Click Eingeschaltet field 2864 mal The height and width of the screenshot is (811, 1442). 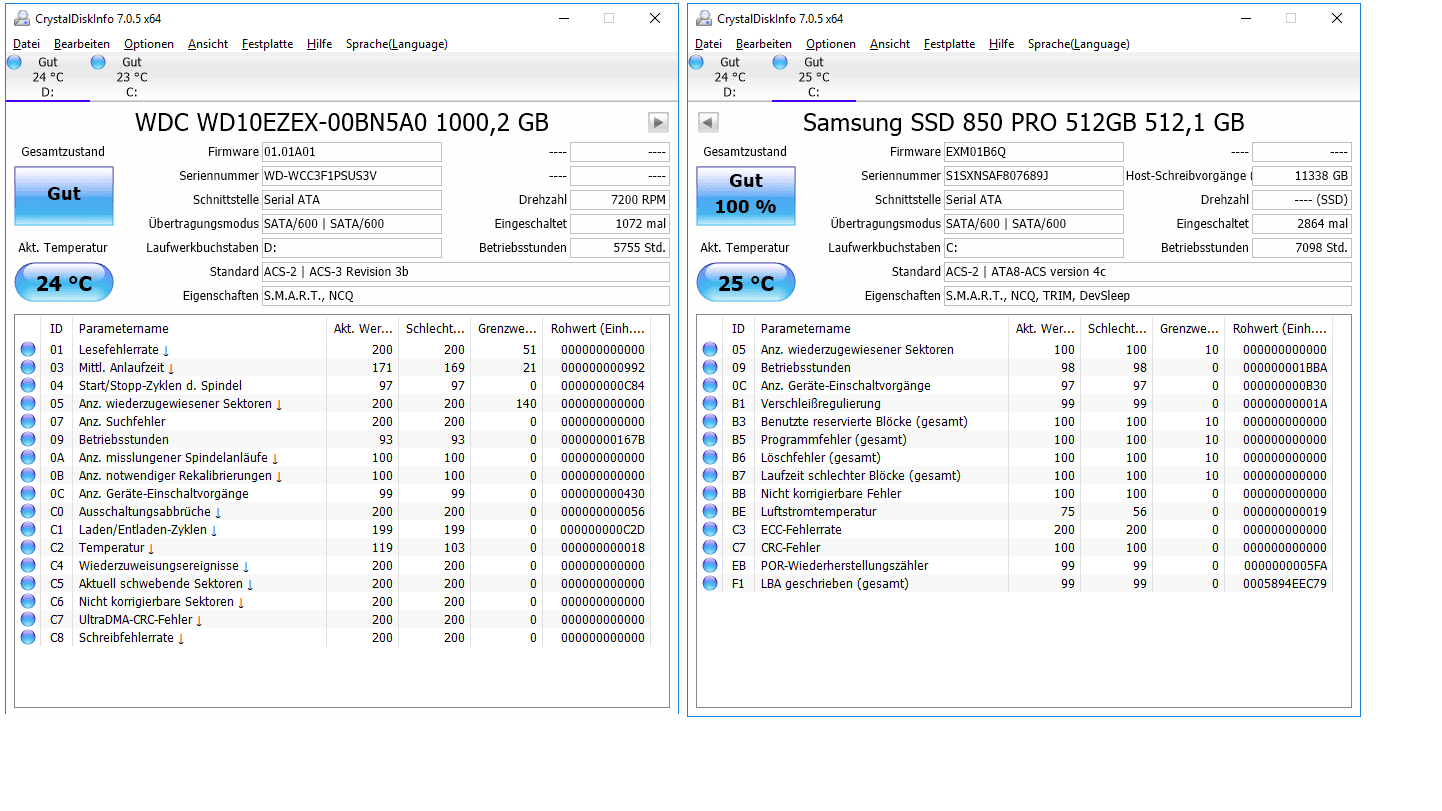pos(1302,224)
